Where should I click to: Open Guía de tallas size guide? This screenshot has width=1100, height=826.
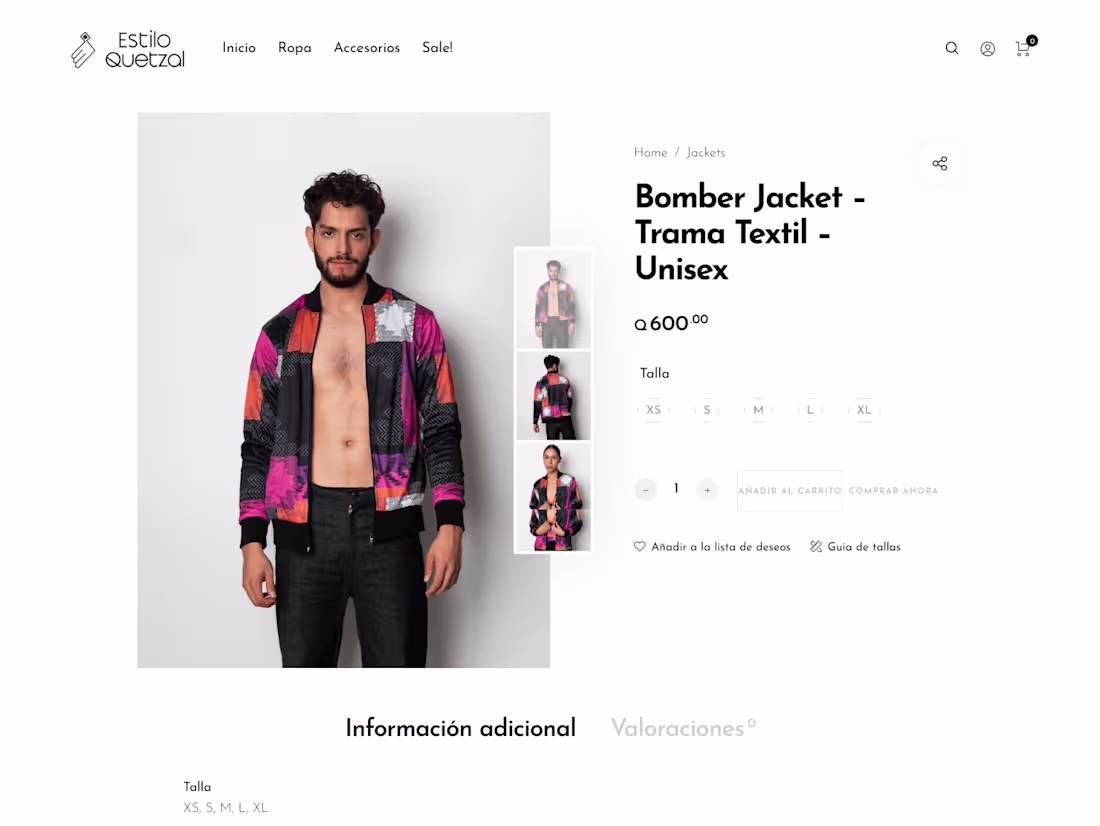[x=855, y=547]
